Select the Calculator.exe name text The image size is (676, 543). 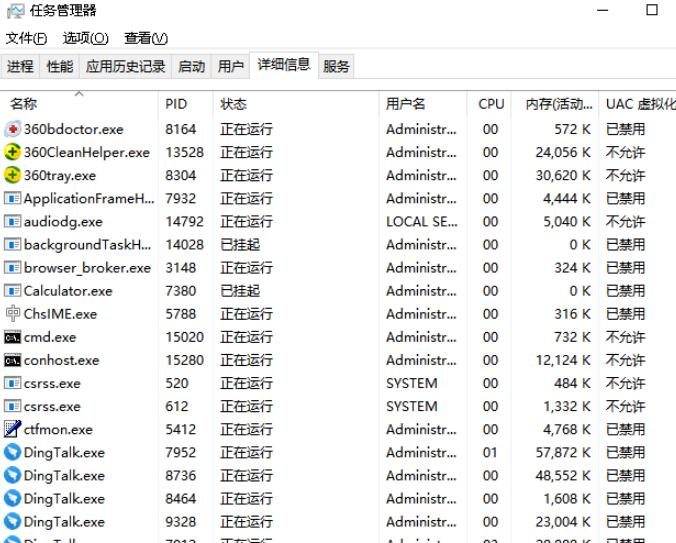[x=68, y=291]
